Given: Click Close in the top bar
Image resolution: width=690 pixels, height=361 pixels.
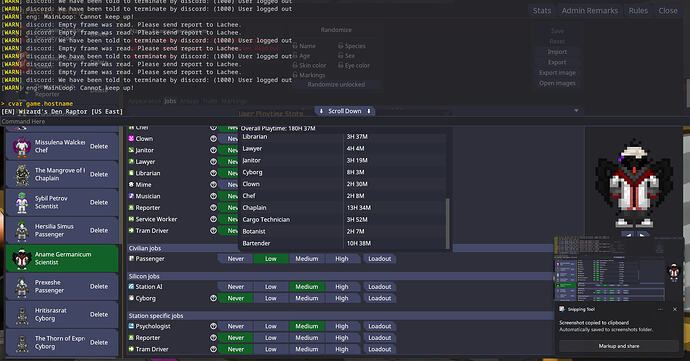Looking at the screenshot, I should coord(668,11).
